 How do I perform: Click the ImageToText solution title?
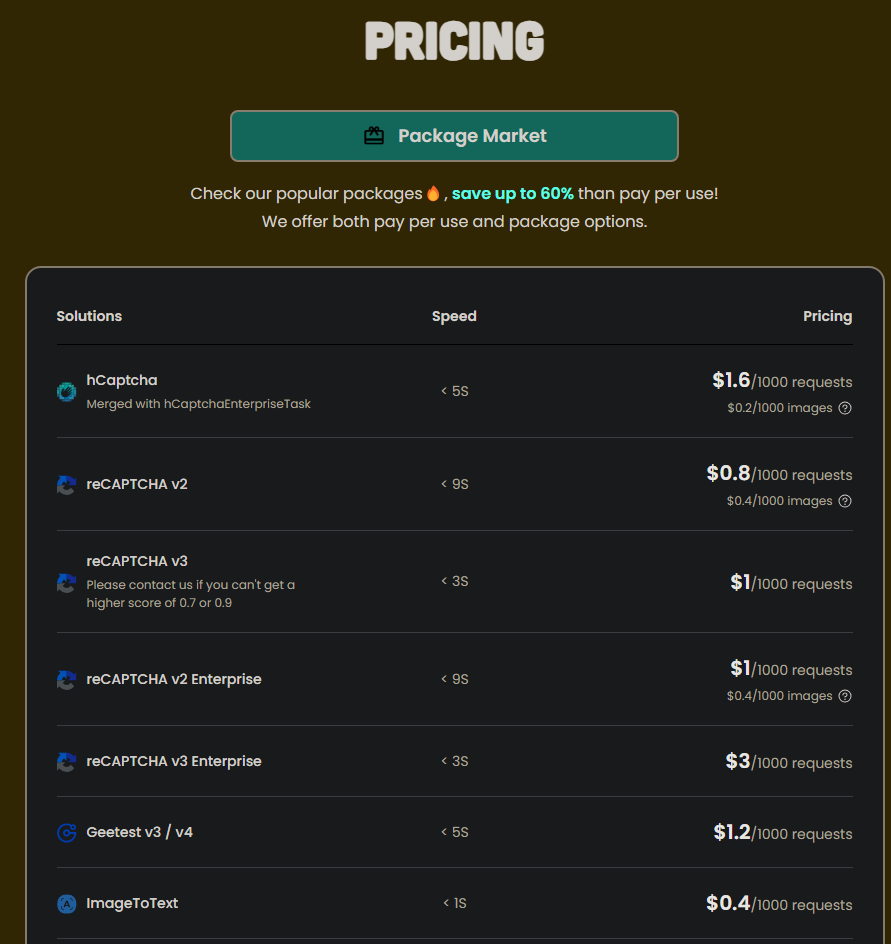click(132, 903)
